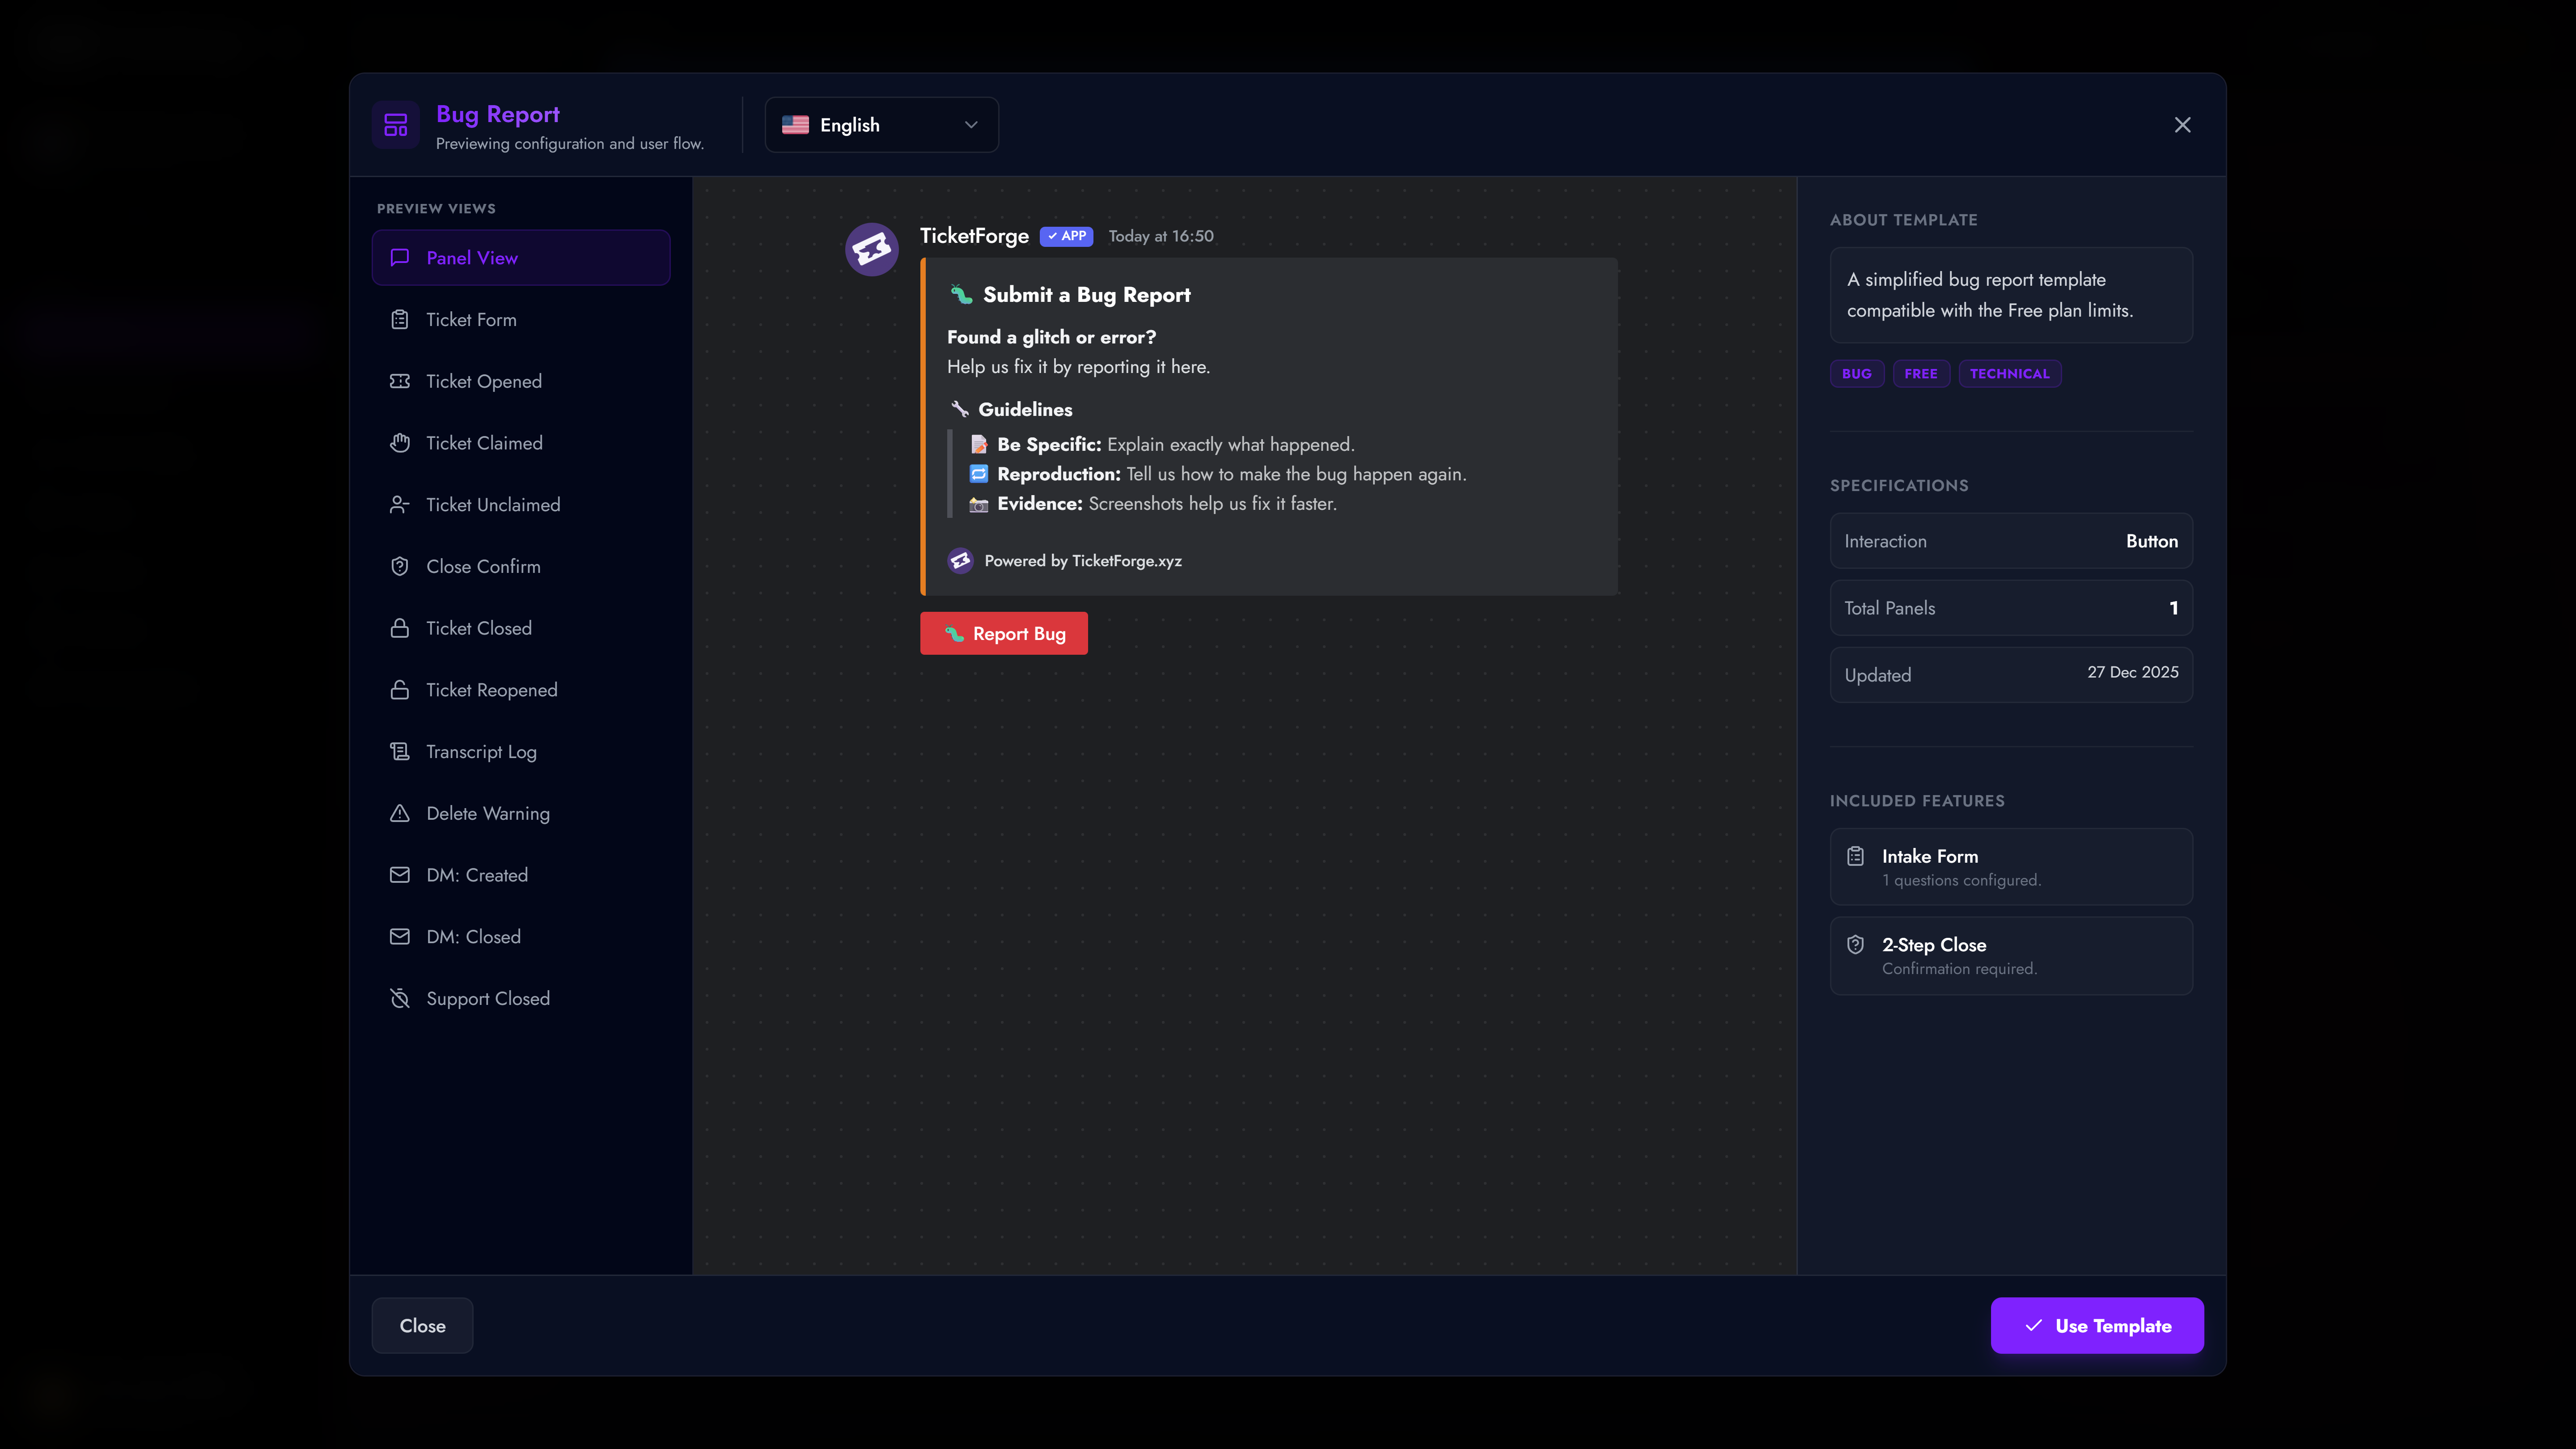Select the Support Closed bell icon

pos(400,998)
